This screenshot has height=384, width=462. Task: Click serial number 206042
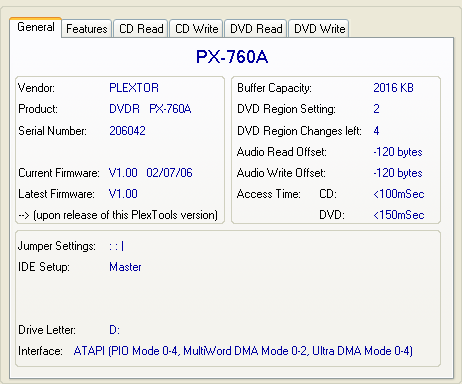click(x=127, y=131)
